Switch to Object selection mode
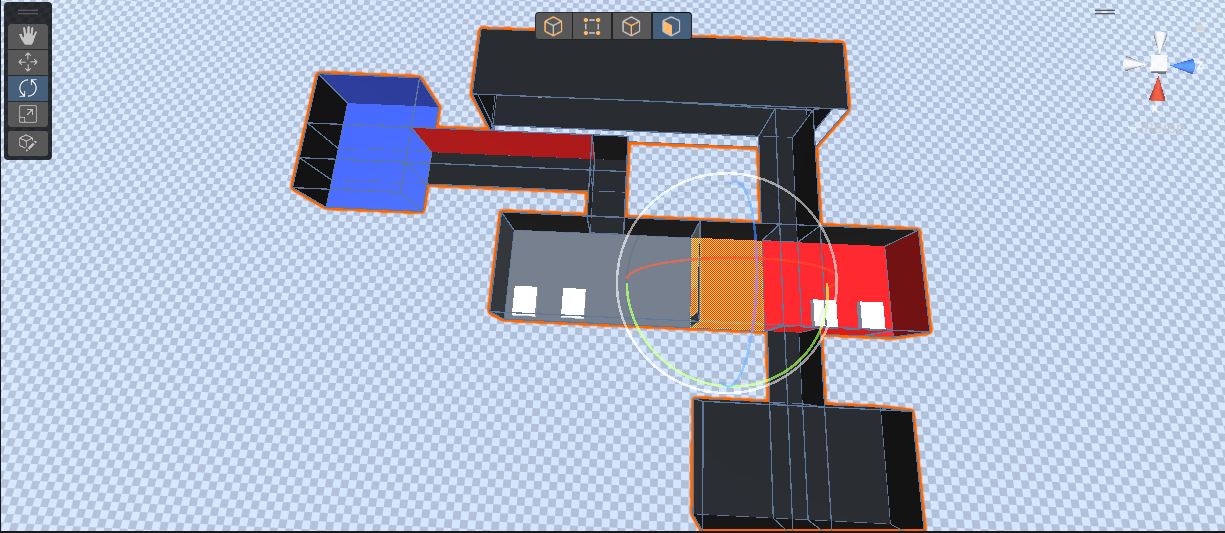 [x=554, y=27]
